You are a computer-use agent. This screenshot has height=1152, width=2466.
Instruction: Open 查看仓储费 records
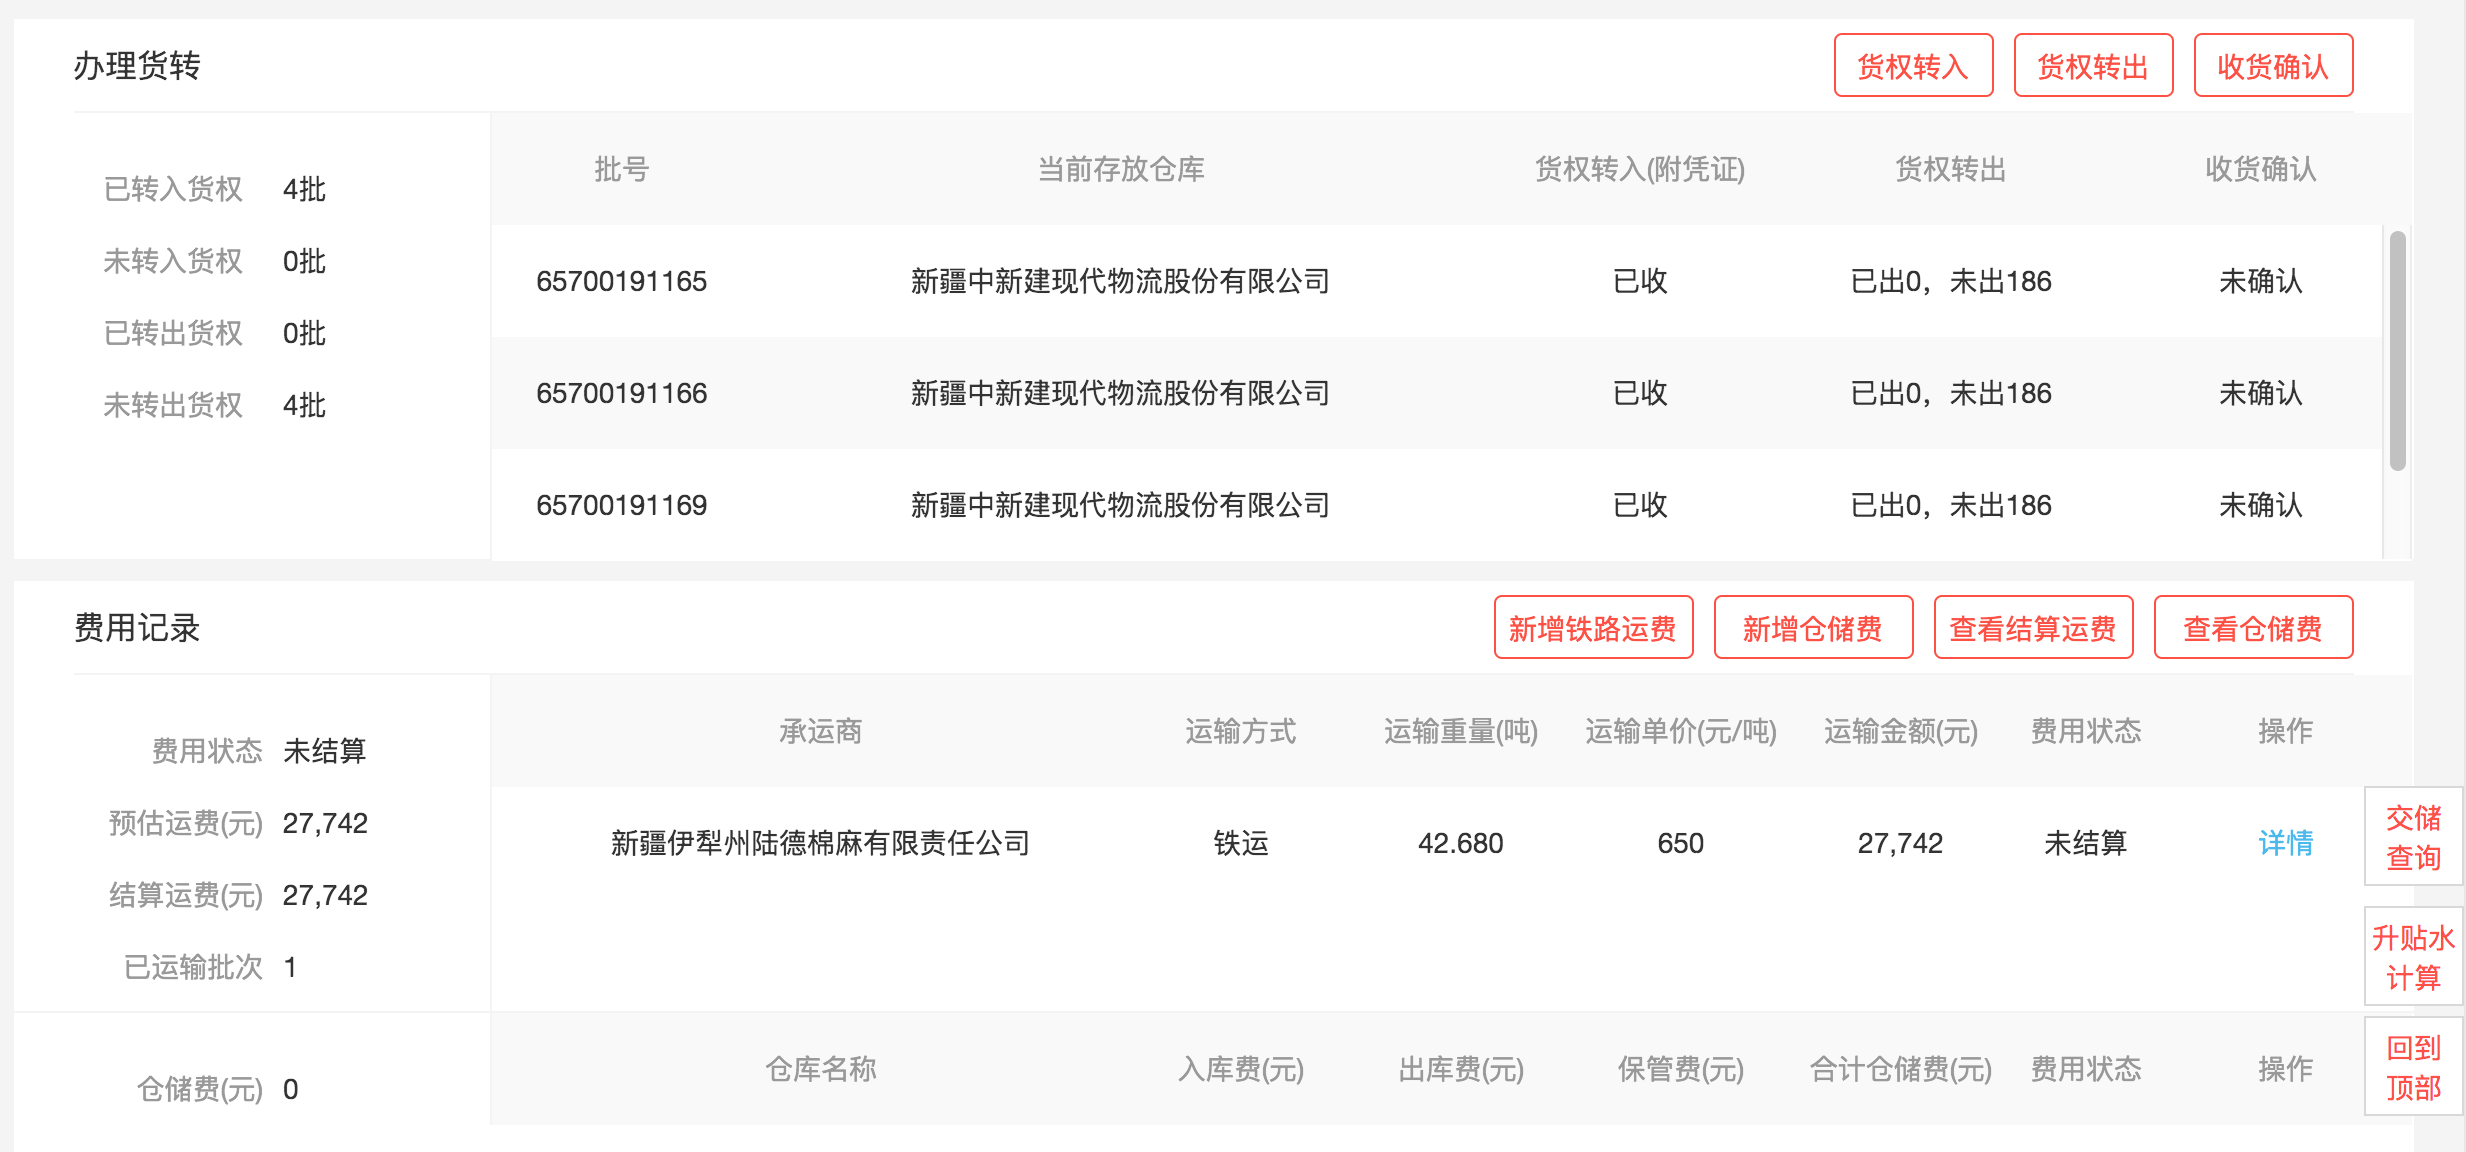(x=2253, y=628)
